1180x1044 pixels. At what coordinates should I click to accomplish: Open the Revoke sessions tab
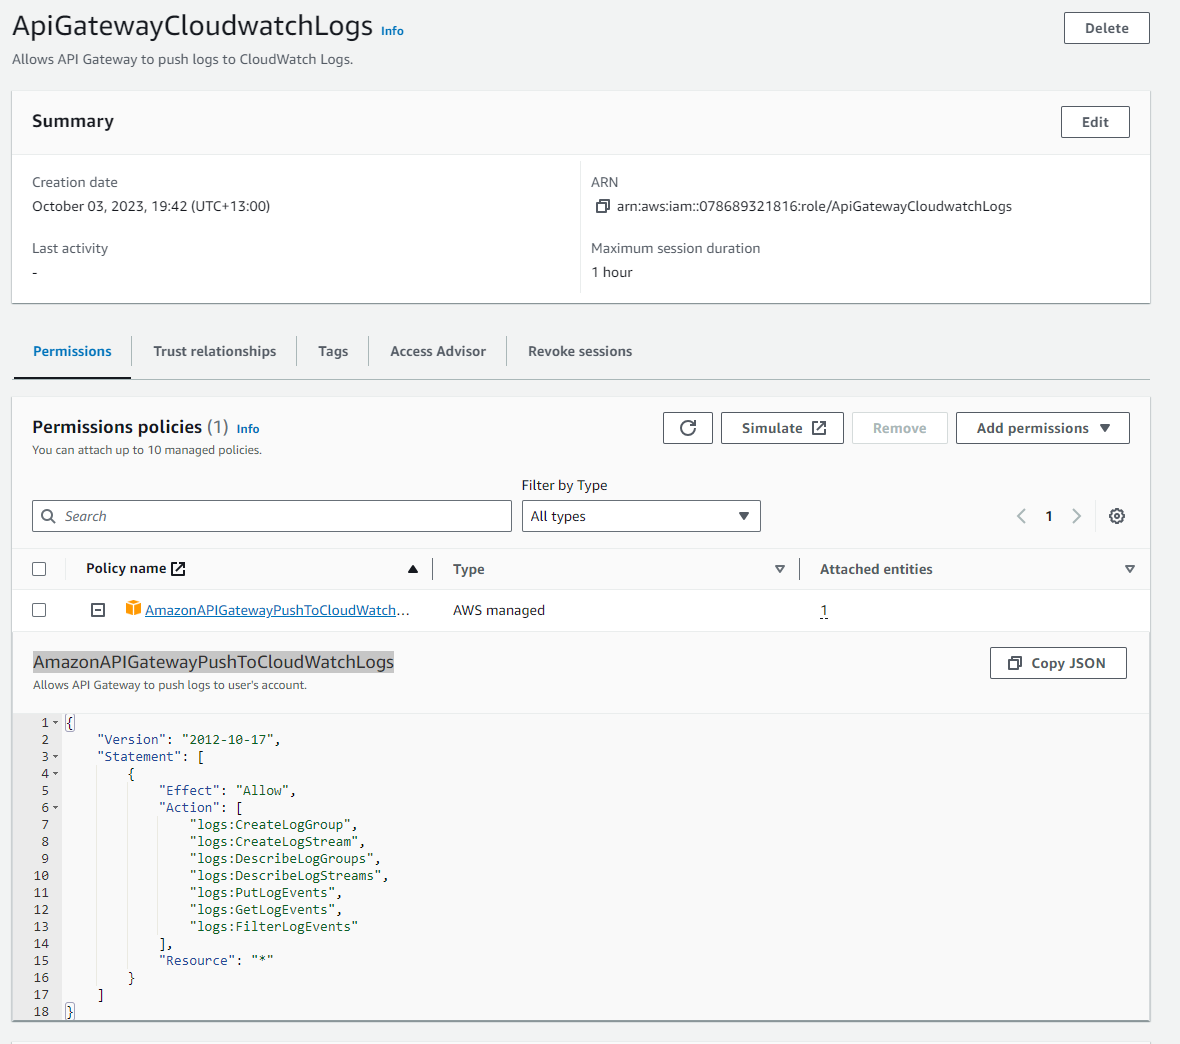(579, 352)
